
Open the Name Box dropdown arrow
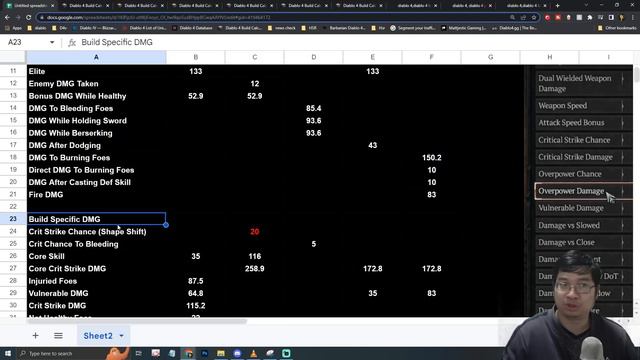click(52, 42)
